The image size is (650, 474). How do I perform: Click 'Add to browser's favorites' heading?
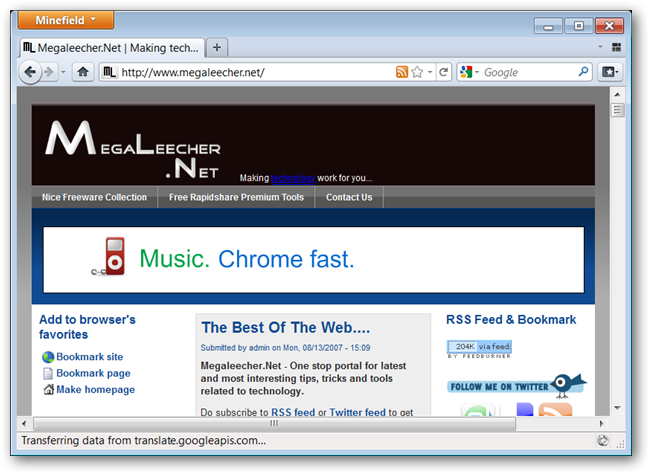(x=87, y=327)
